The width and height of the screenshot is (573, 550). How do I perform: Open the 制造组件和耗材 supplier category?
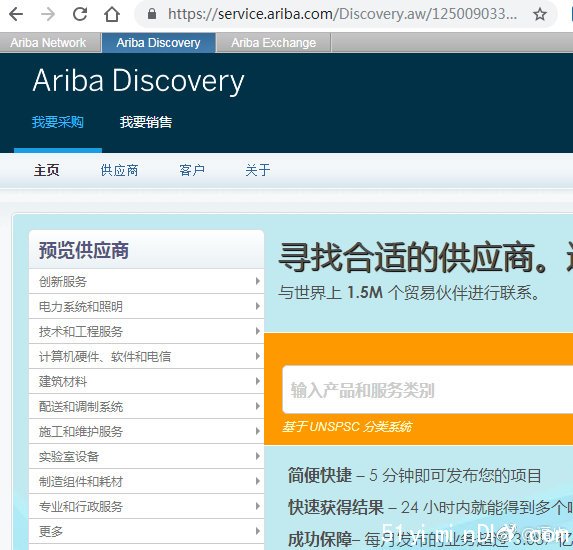(x=146, y=481)
